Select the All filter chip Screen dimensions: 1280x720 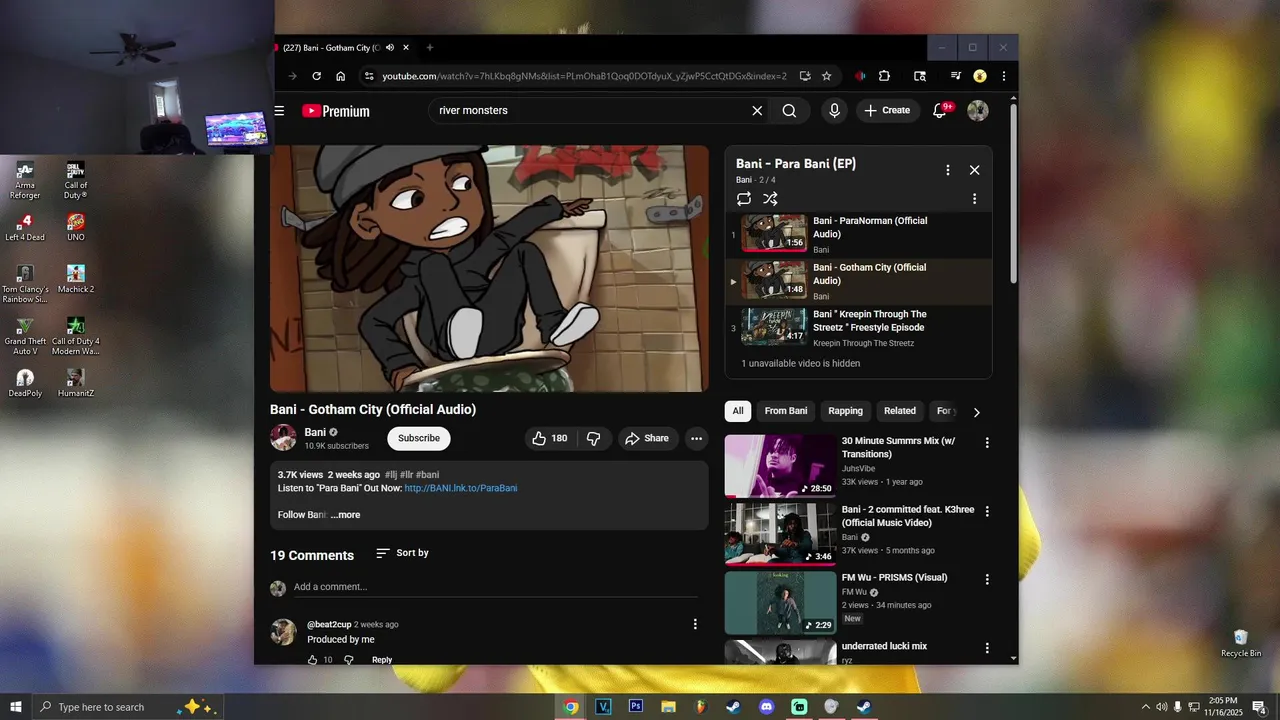[738, 411]
